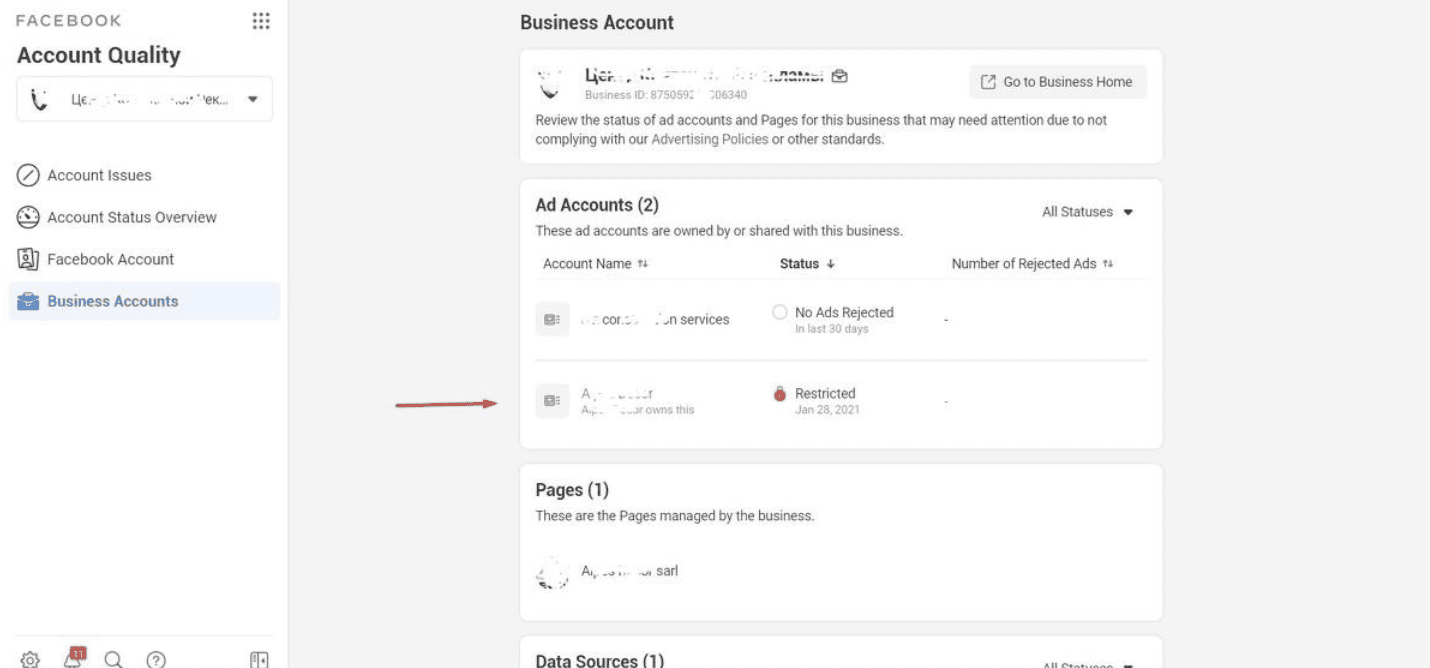Image resolution: width=1430 pixels, height=668 pixels.
Task: Open the All Statuses filter for Ad Accounts
Action: click(1088, 212)
